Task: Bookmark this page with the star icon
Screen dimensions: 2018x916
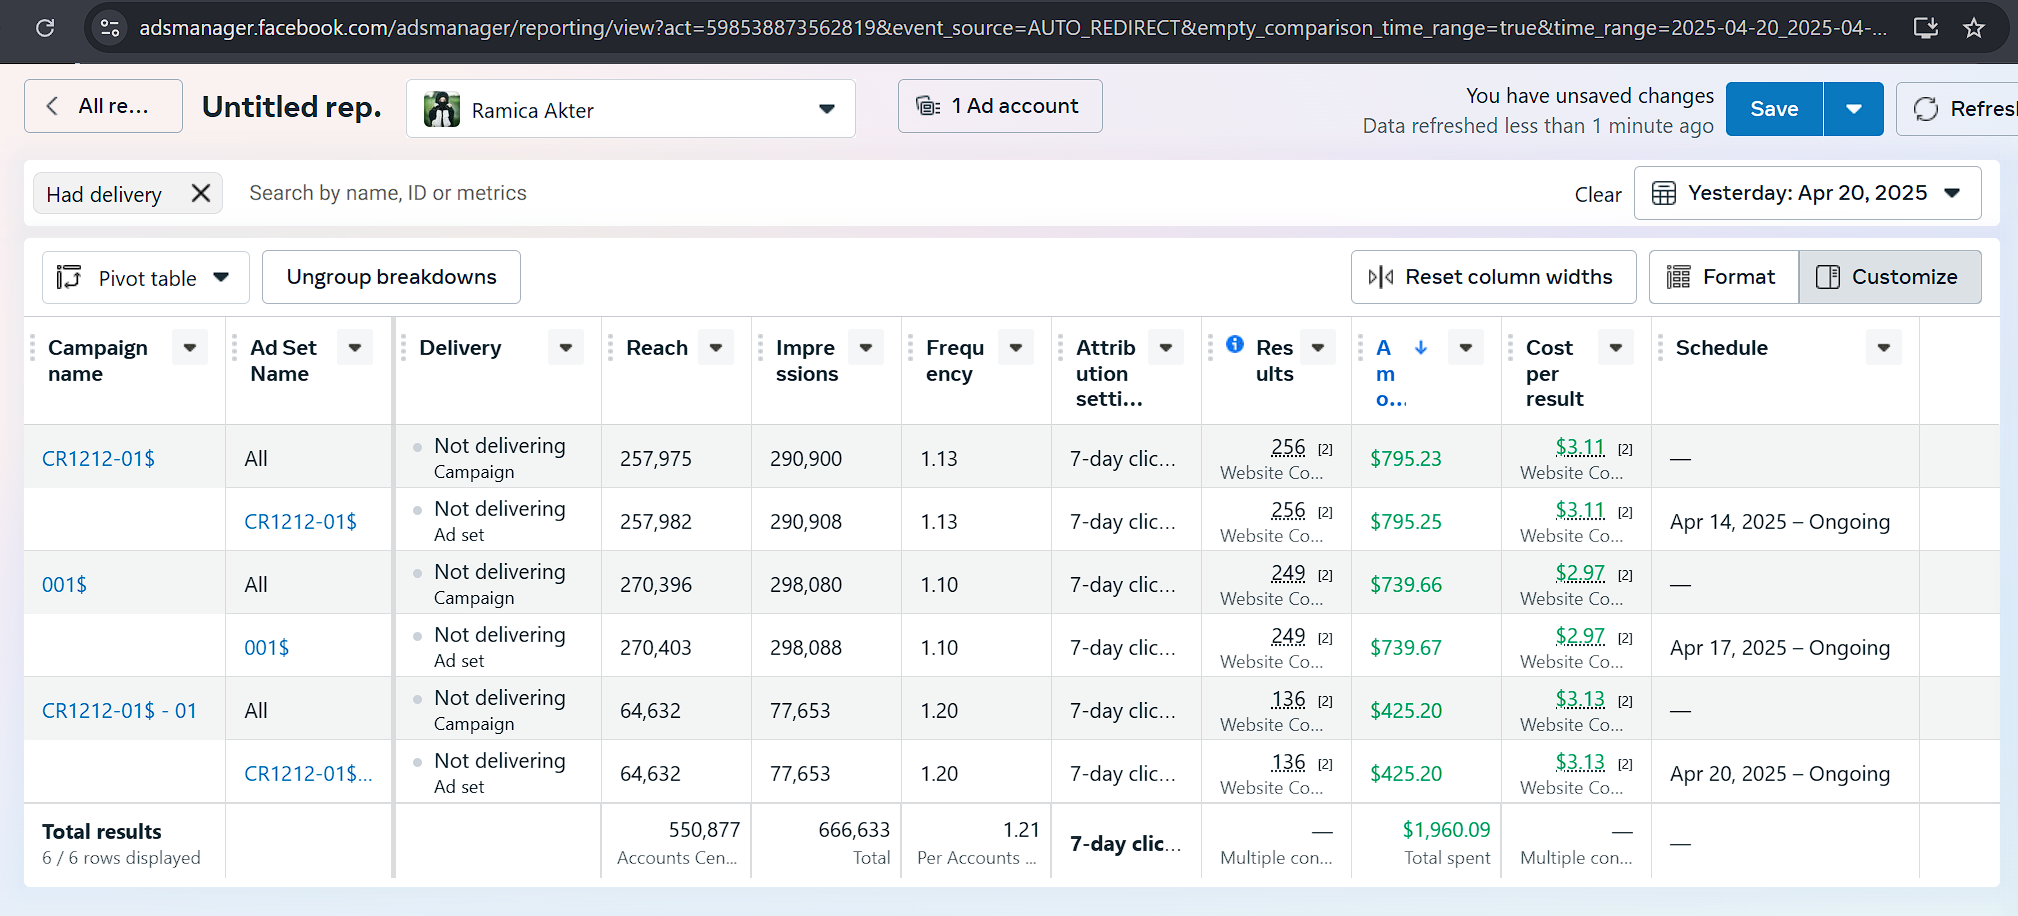Action: pos(1973,28)
